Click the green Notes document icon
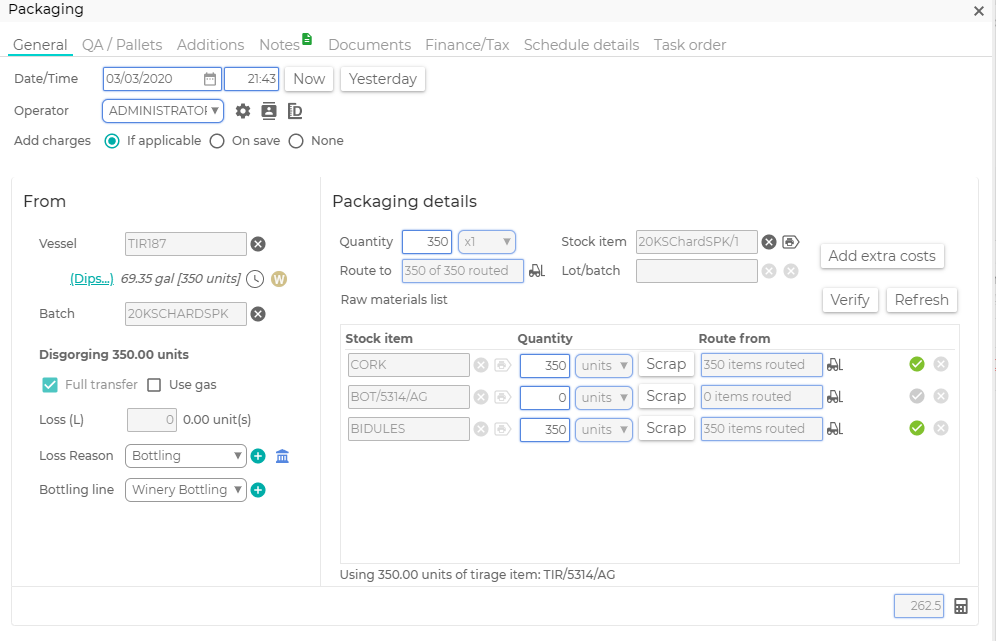Image resolution: width=996 pixels, height=641 pixels. click(x=307, y=39)
